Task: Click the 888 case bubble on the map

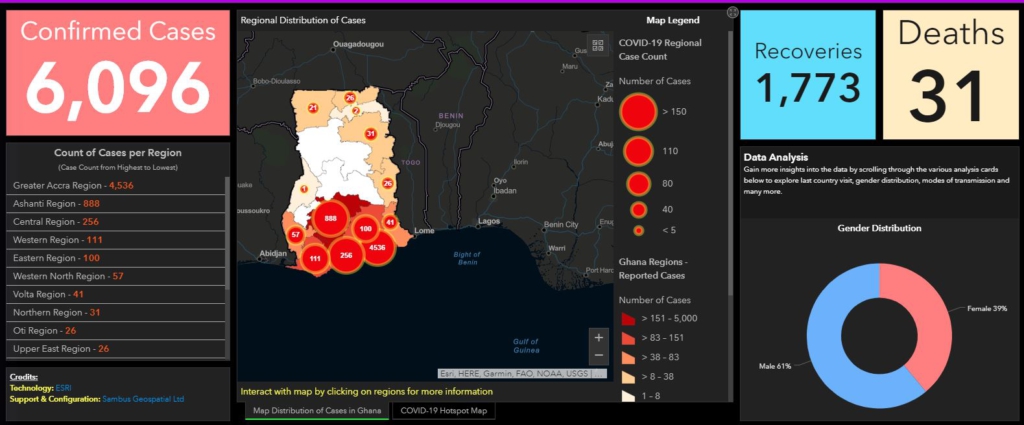Action: point(329,218)
